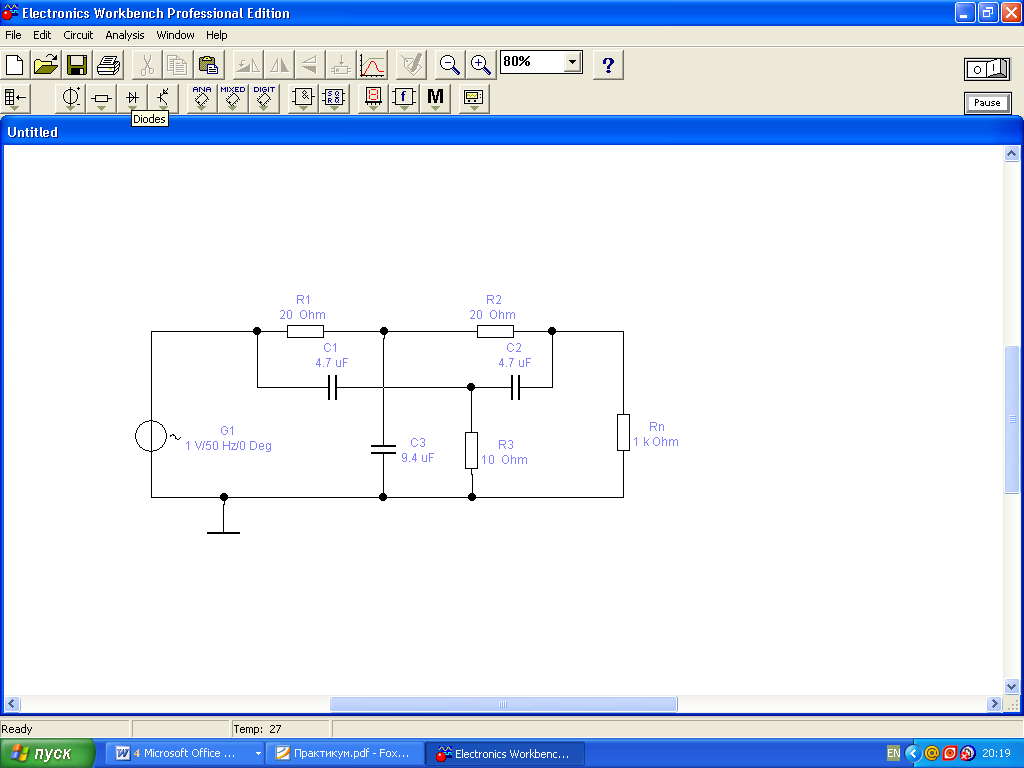Expand the 80% zoom level dropdown
Image resolution: width=1024 pixels, height=768 pixels.
click(572, 62)
